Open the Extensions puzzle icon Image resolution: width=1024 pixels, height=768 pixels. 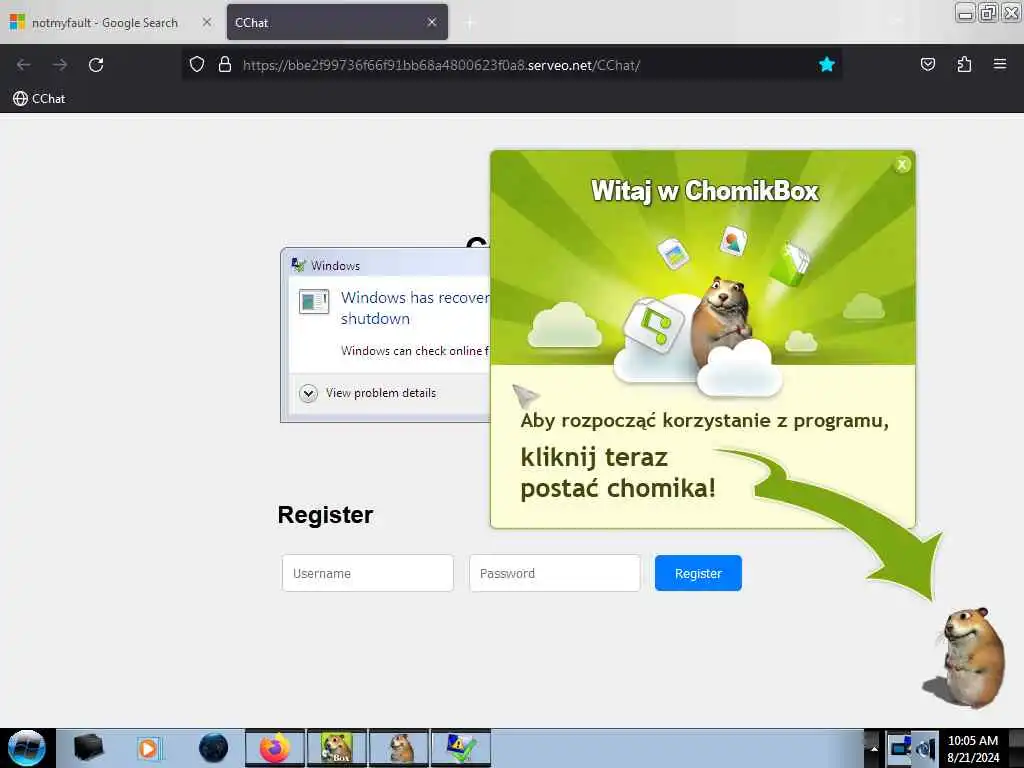pyautogui.click(x=964, y=65)
